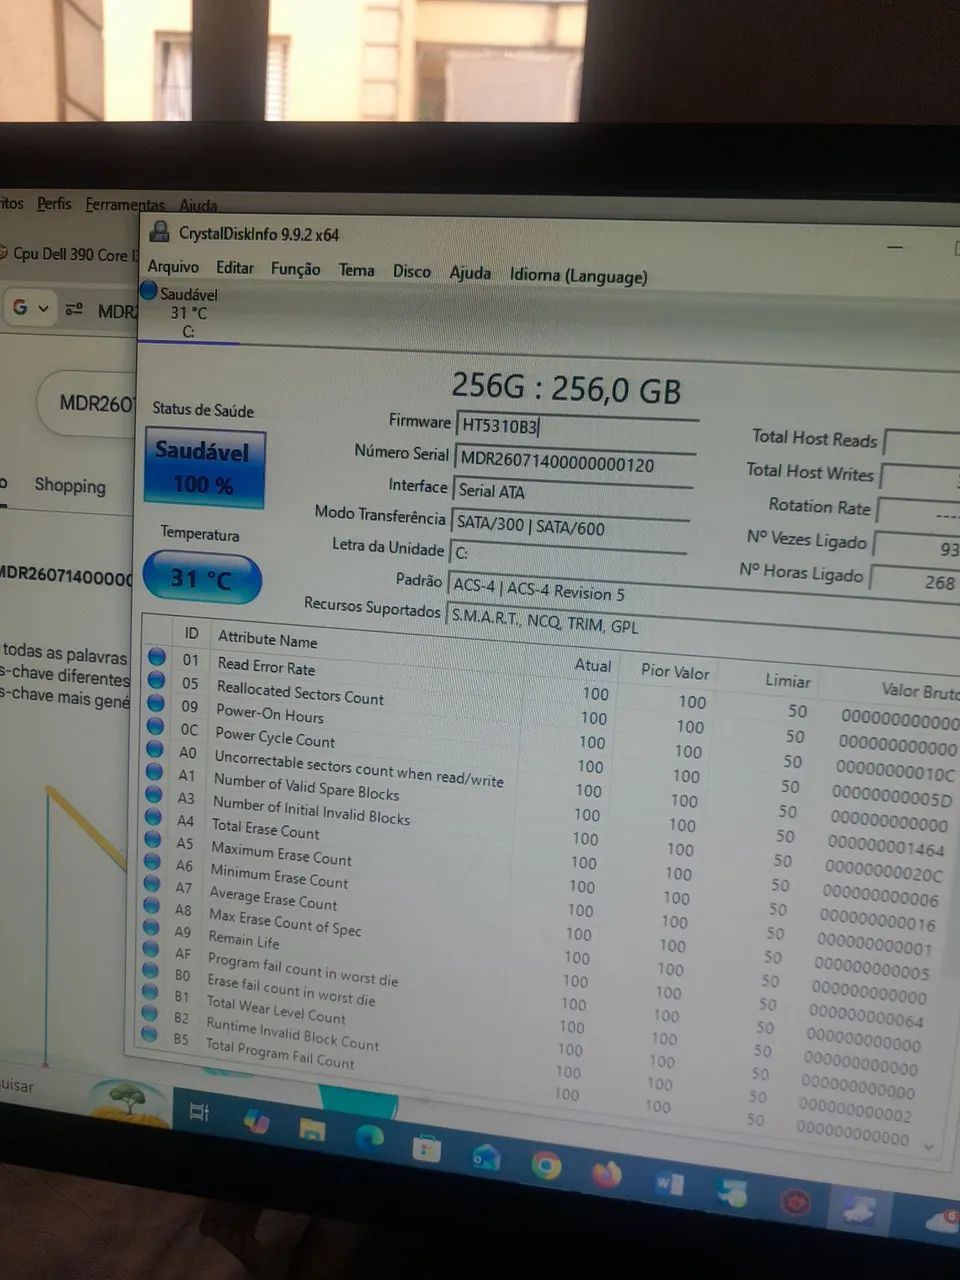960x1280 pixels.
Task: Click status icon of Reallocated Sectors Count row
Action: point(156,680)
